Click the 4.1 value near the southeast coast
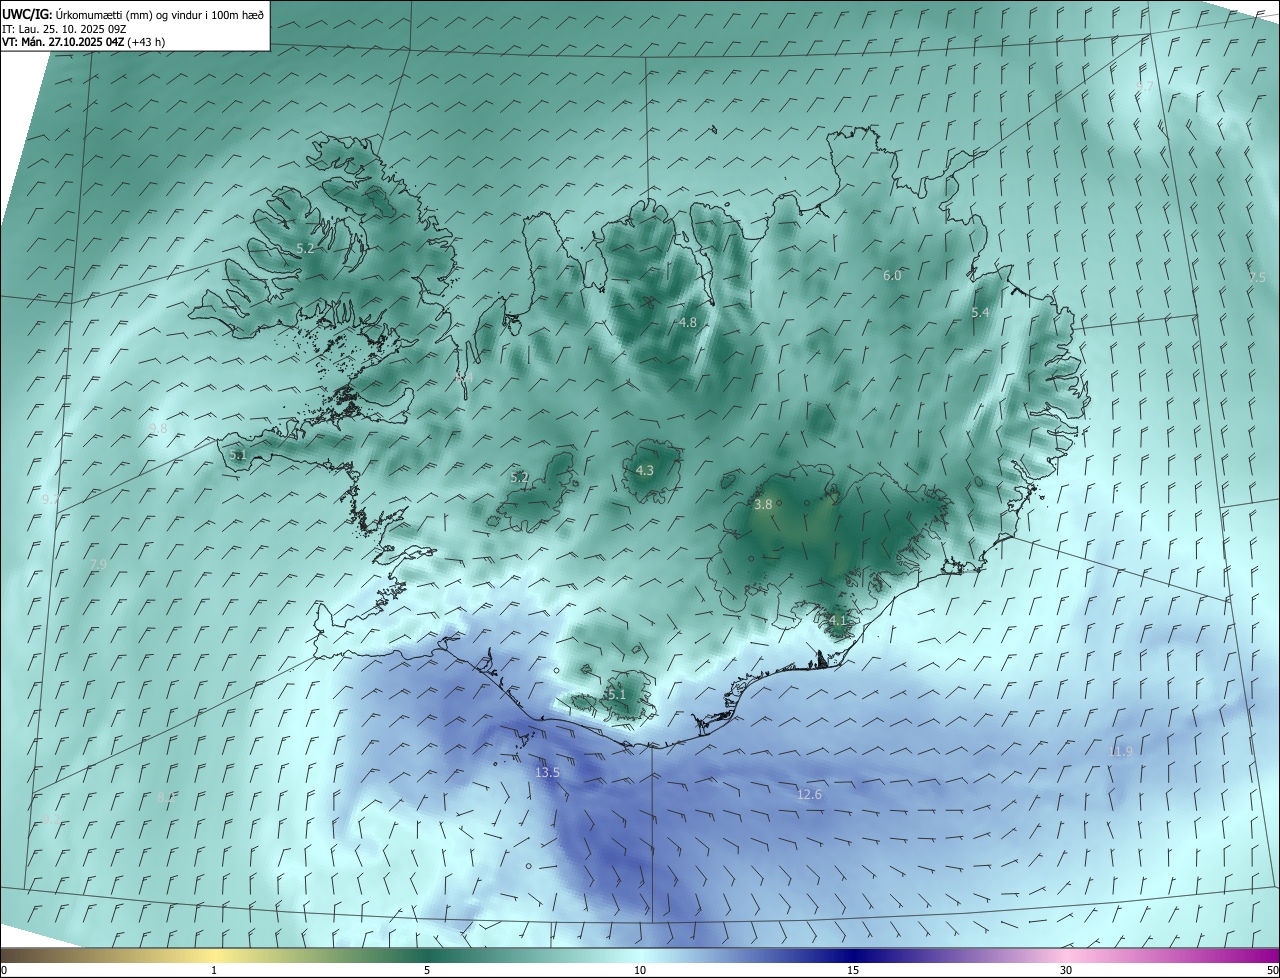The width and height of the screenshot is (1280, 978). pos(838,620)
